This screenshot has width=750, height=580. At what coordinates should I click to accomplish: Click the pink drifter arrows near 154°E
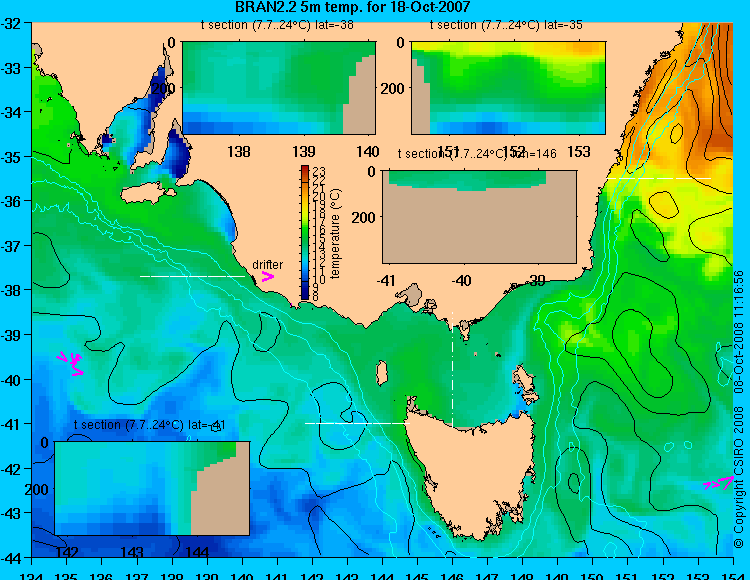[718, 483]
